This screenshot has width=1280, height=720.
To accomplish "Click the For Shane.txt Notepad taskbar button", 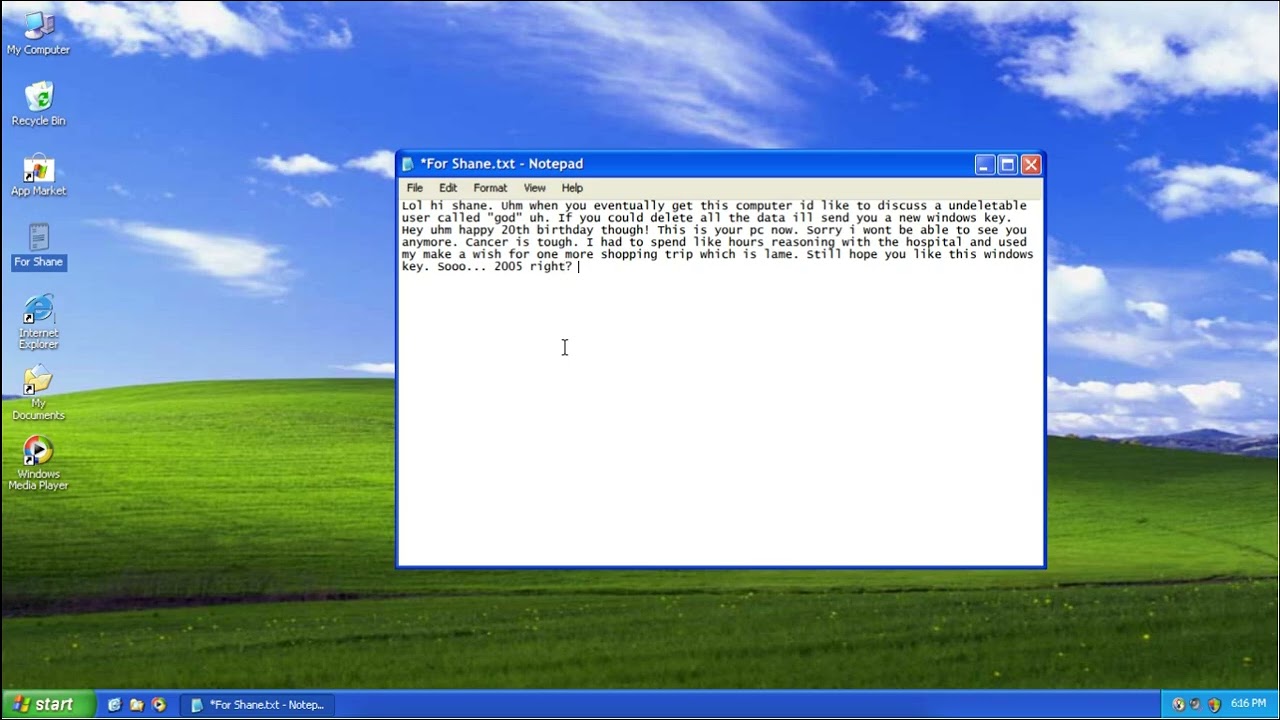I will tap(258, 705).
